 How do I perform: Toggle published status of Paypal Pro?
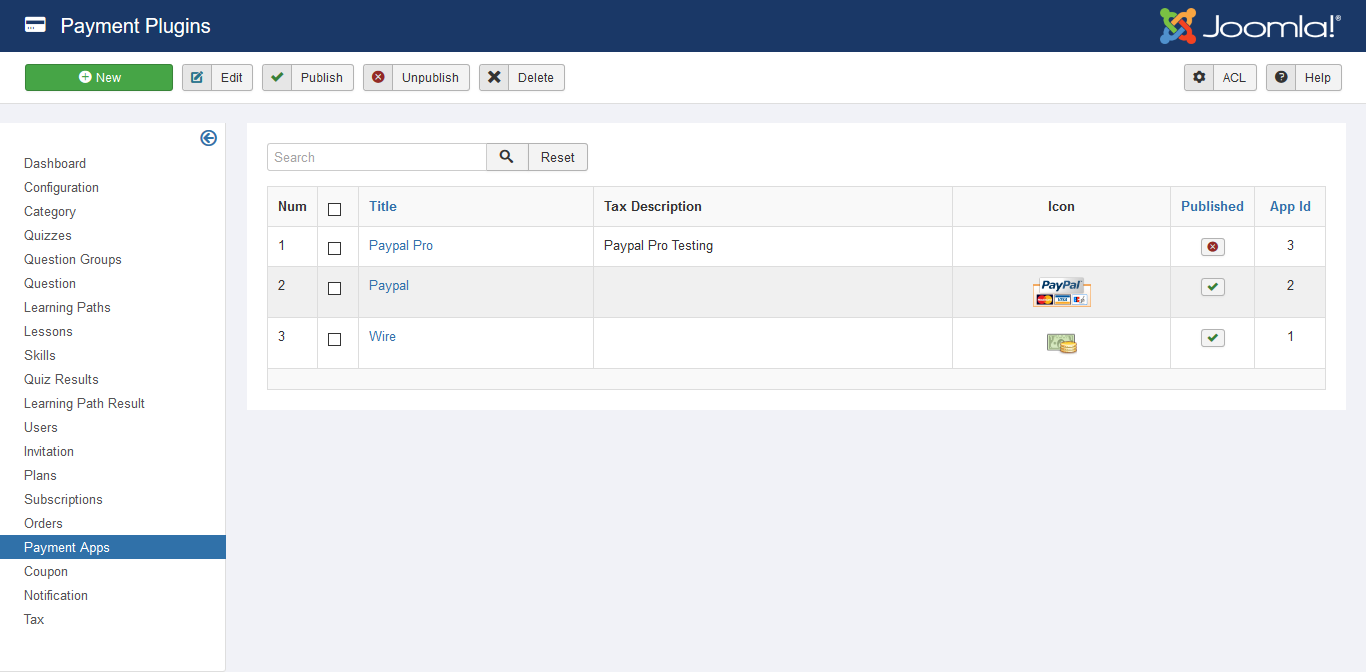click(x=1212, y=247)
